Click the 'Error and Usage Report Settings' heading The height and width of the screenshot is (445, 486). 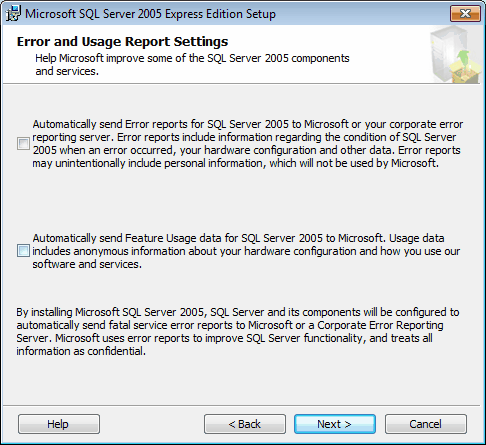pos(122,42)
